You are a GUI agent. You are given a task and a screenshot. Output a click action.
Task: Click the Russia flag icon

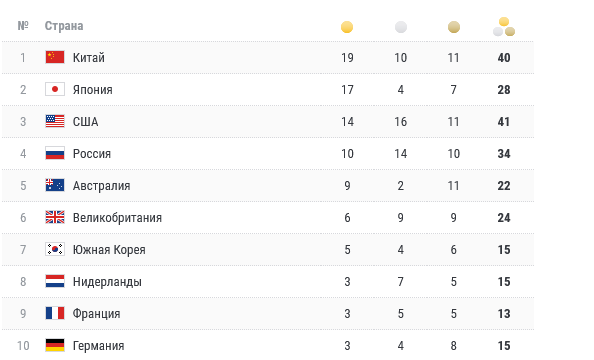click(55, 153)
